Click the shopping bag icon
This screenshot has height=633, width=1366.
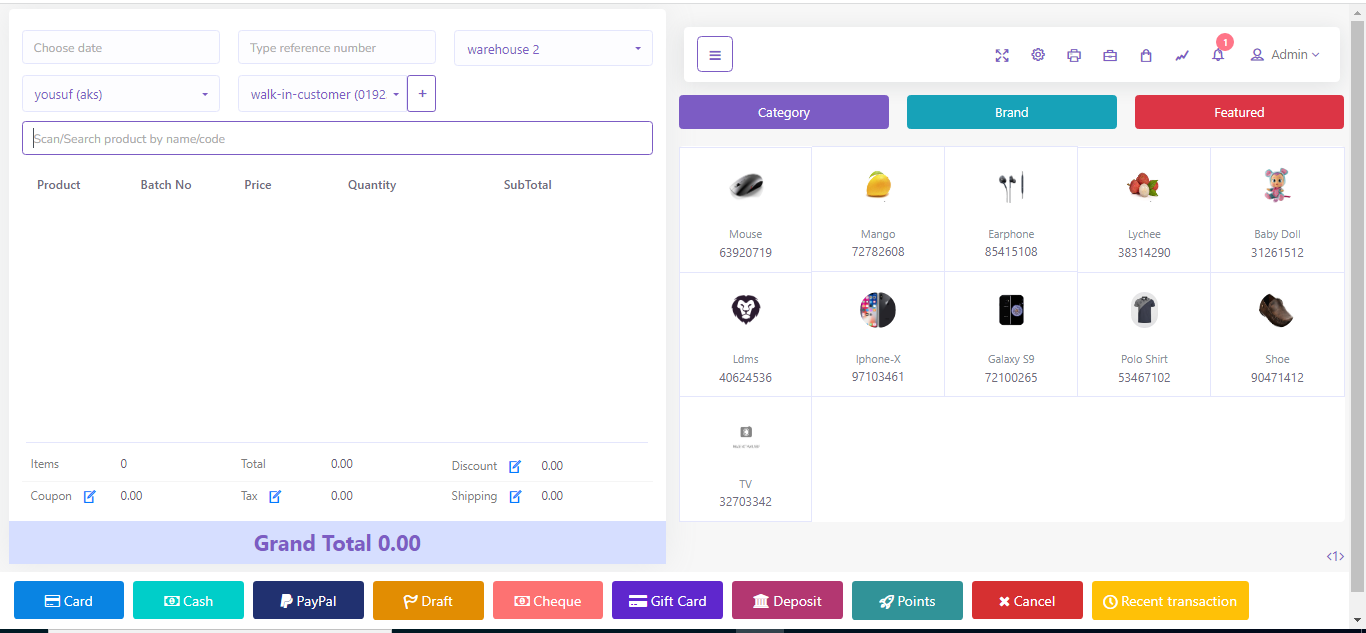pyautogui.click(x=1146, y=55)
